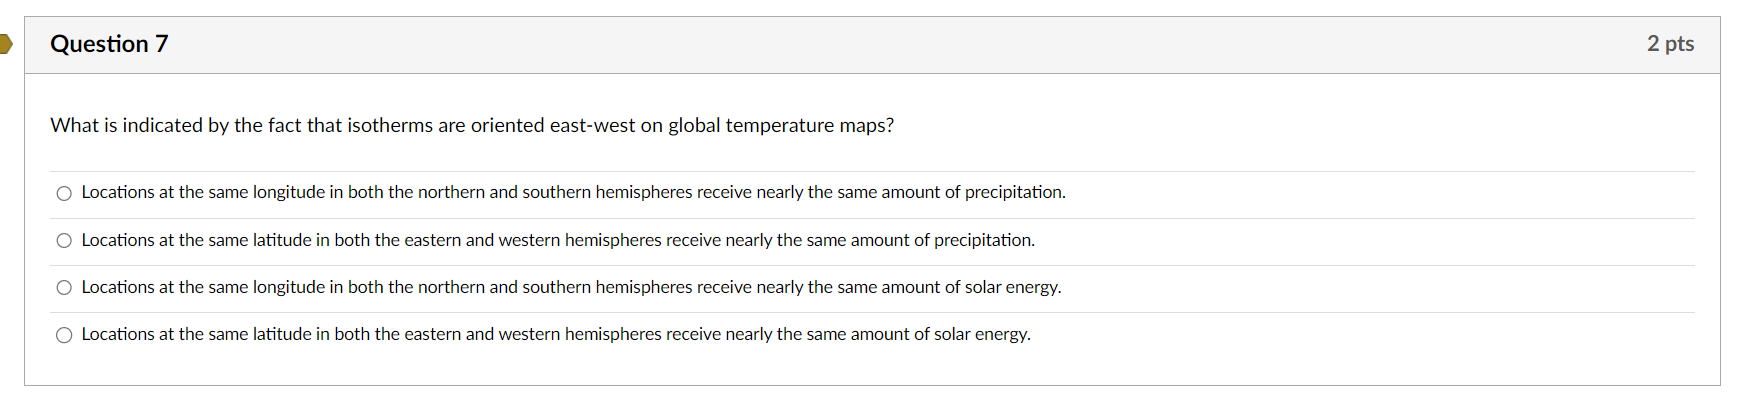Choose radio button for longitude solar energy answer
The image size is (1751, 405).
coord(64,288)
